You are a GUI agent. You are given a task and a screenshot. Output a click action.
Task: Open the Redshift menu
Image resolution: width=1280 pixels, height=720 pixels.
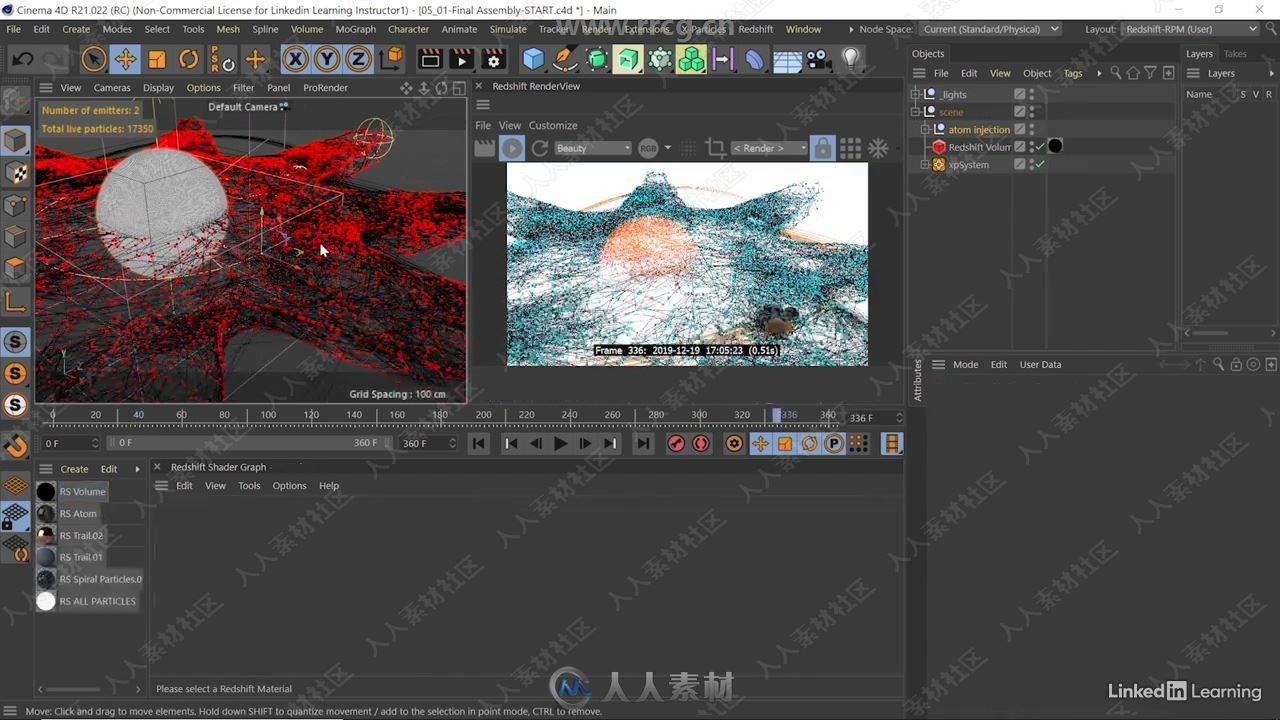point(756,29)
